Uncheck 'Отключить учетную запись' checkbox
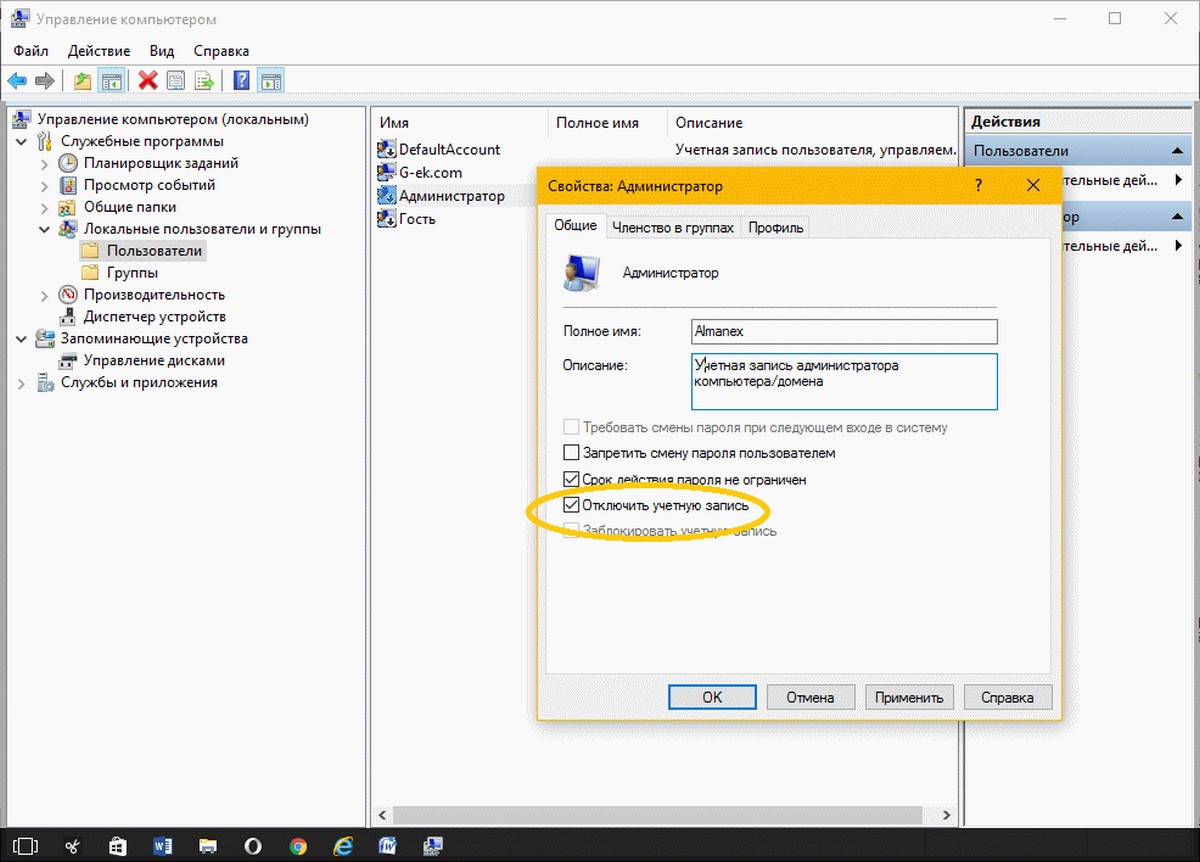1200x862 pixels. (572, 506)
